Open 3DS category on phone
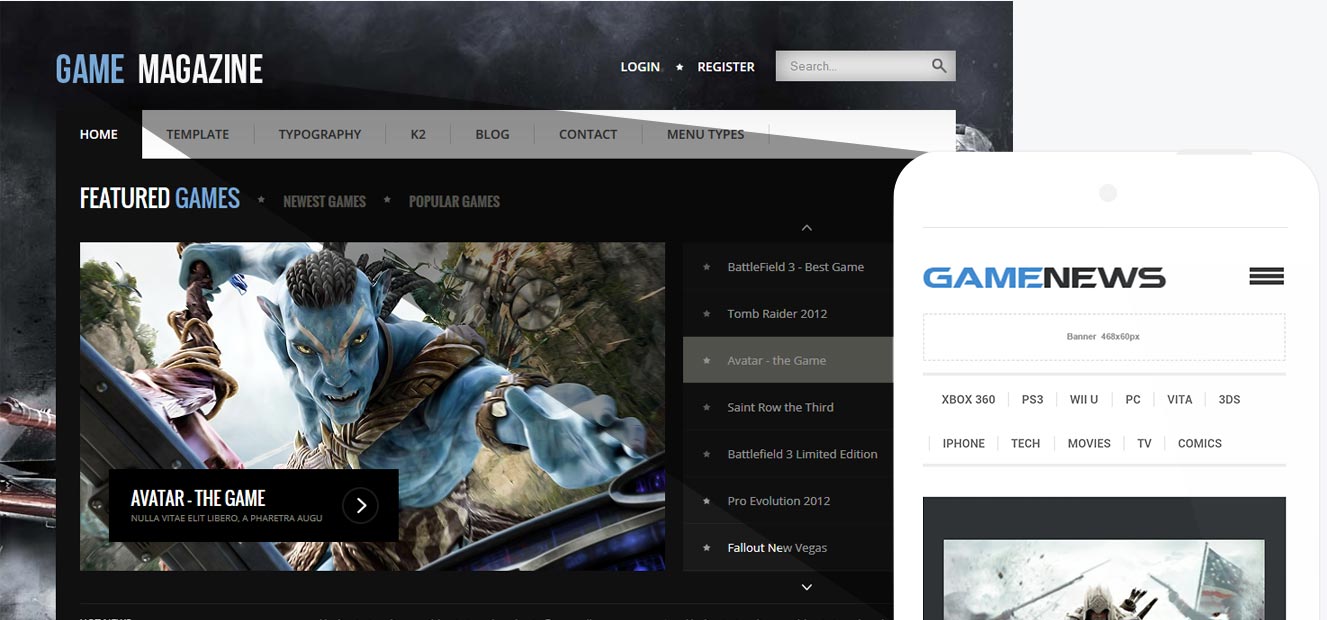 click(x=1229, y=399)
